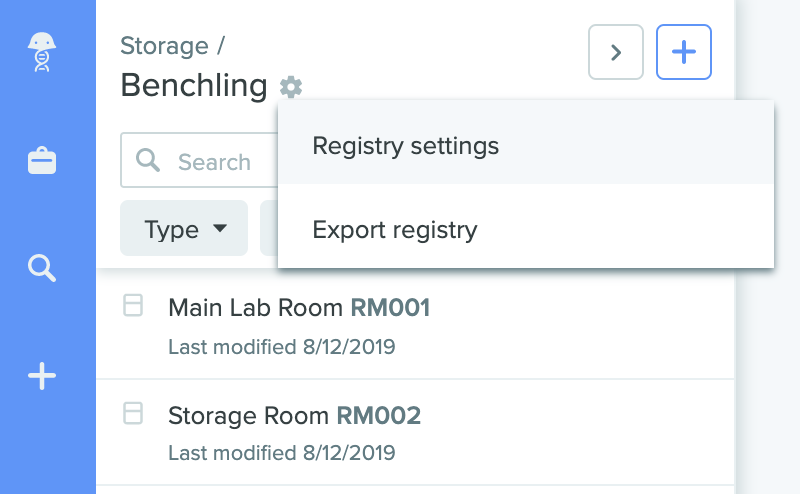800x494 pixels.
Task: Focus the Search input field
Action: [x=199, y=160]
